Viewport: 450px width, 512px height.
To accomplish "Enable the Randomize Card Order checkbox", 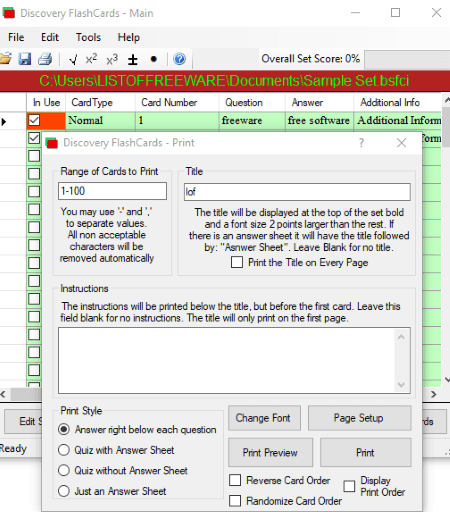I will point(235,501).
